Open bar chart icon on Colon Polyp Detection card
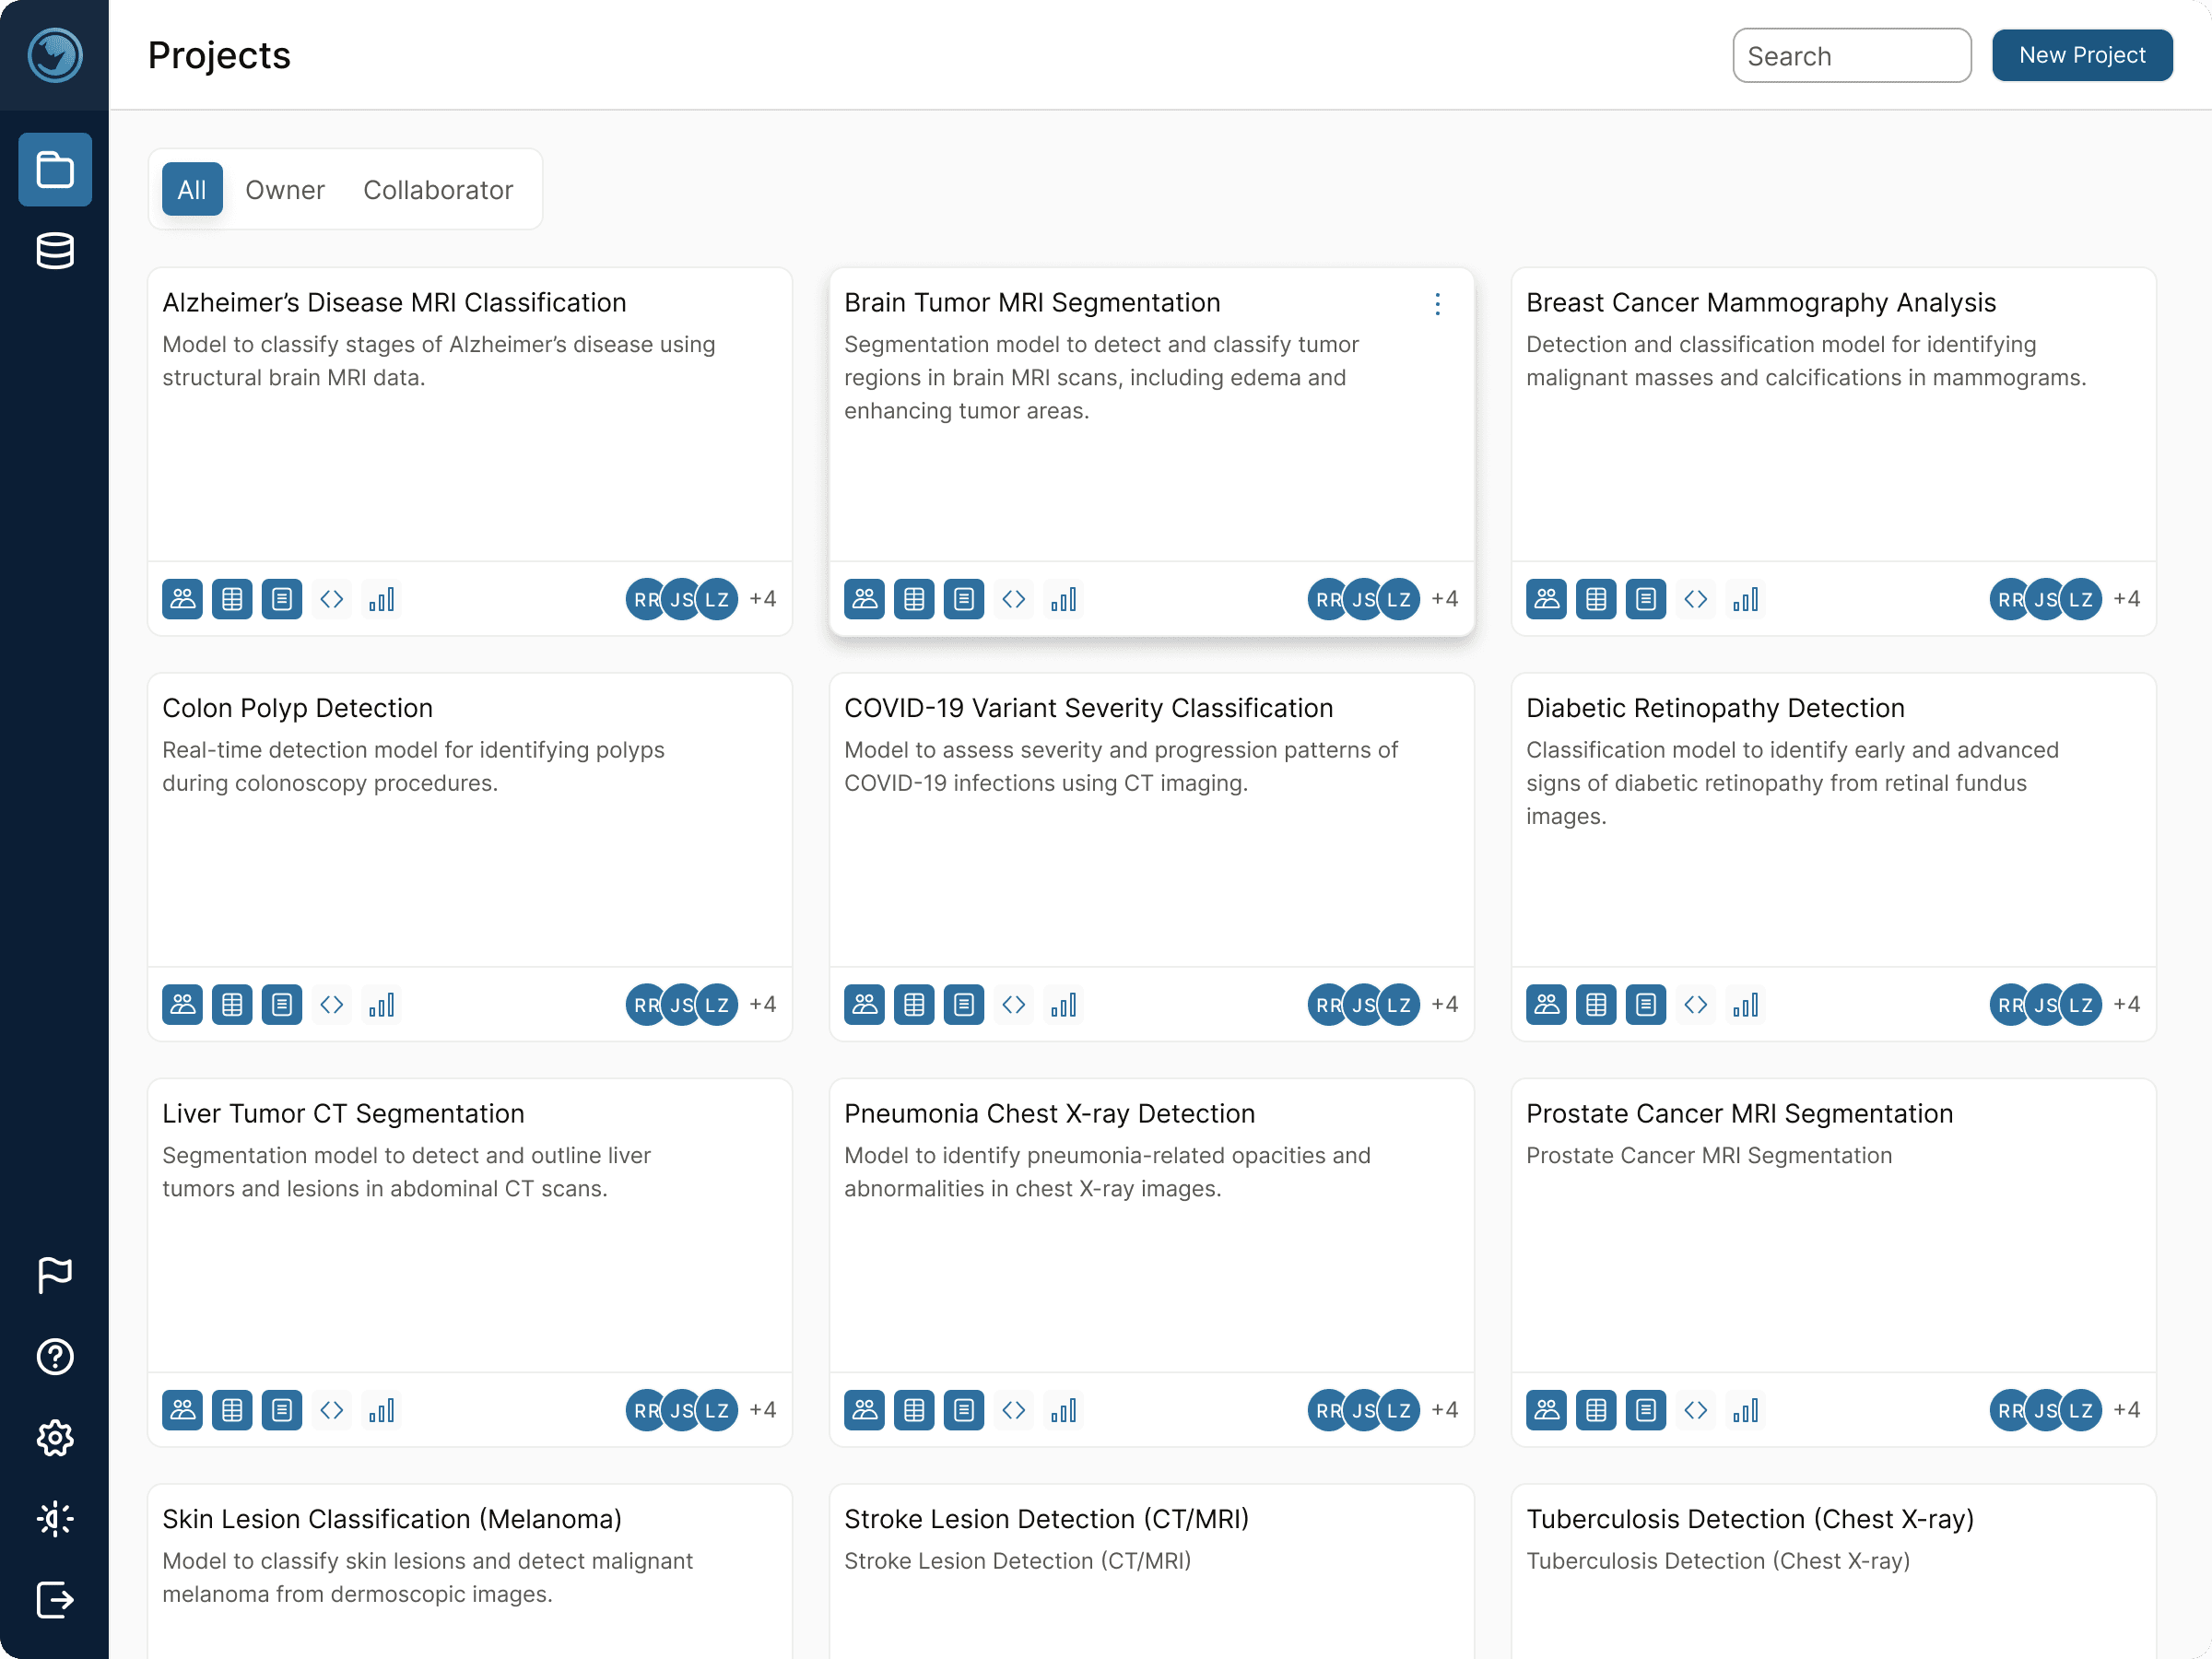This screenshot has height=1659, width=2212. [382, 1004]
